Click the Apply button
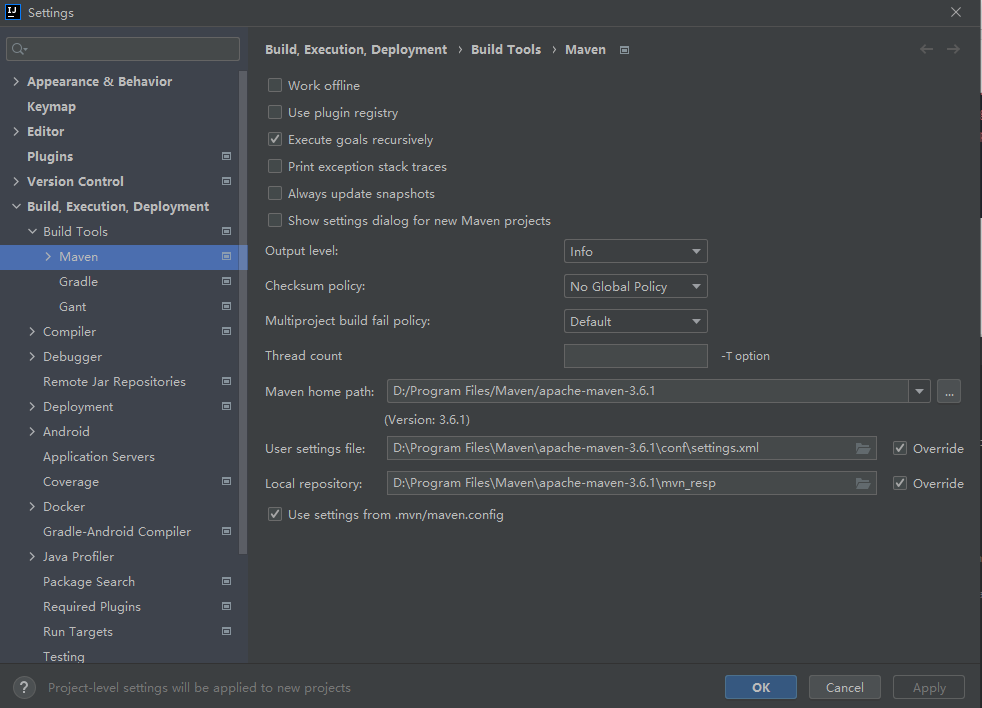 (x=929, y=687)
